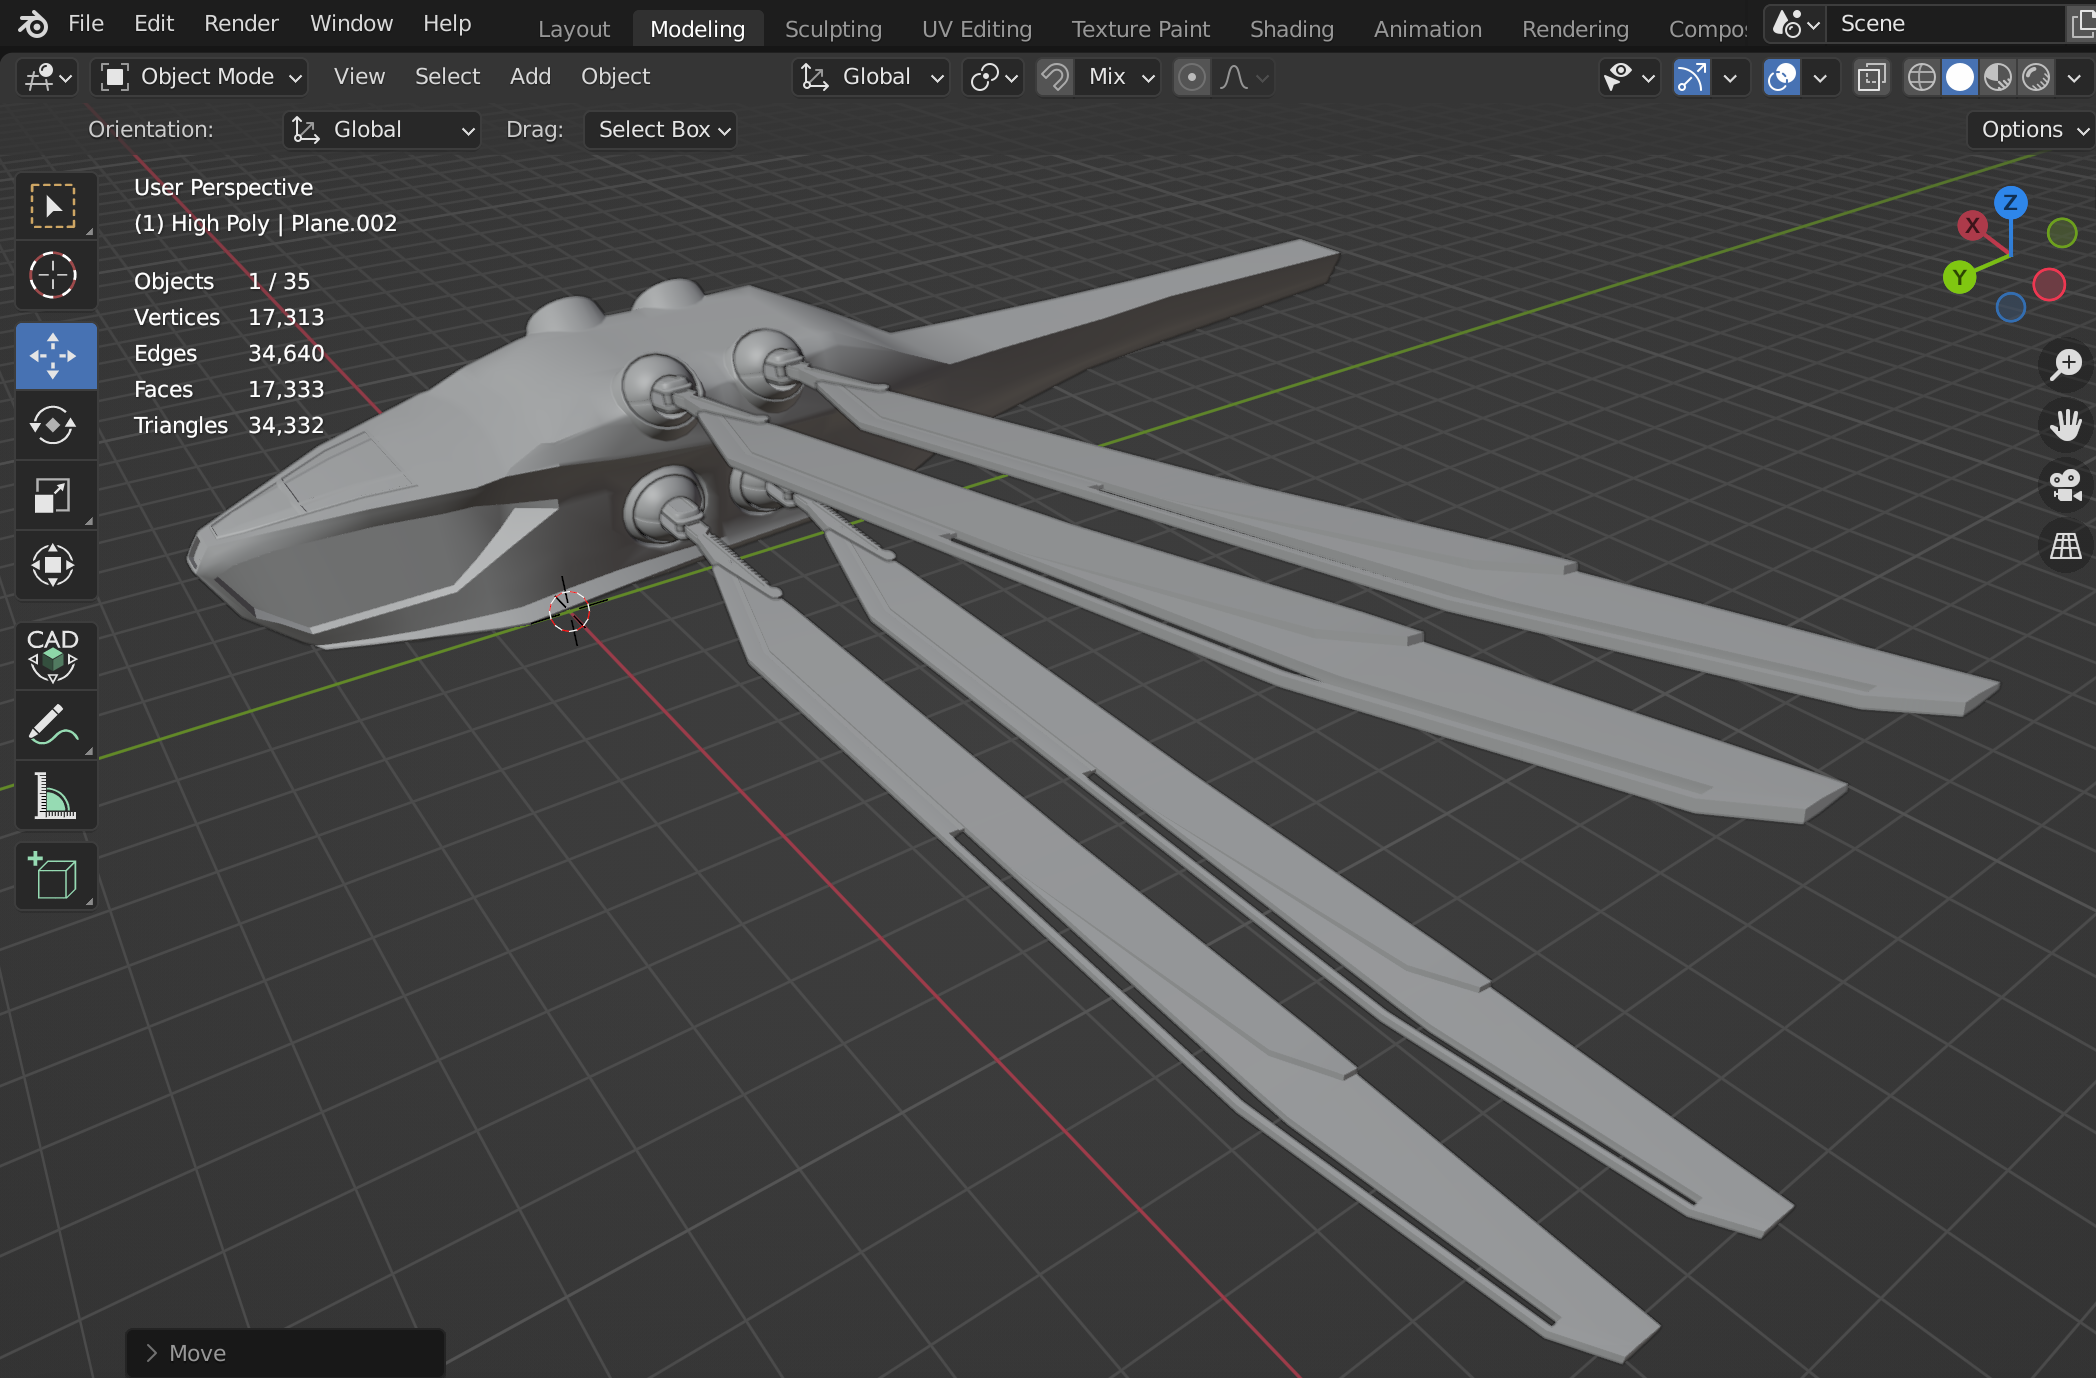Switch to the Sculpting workspace tab

pos(832,29)
